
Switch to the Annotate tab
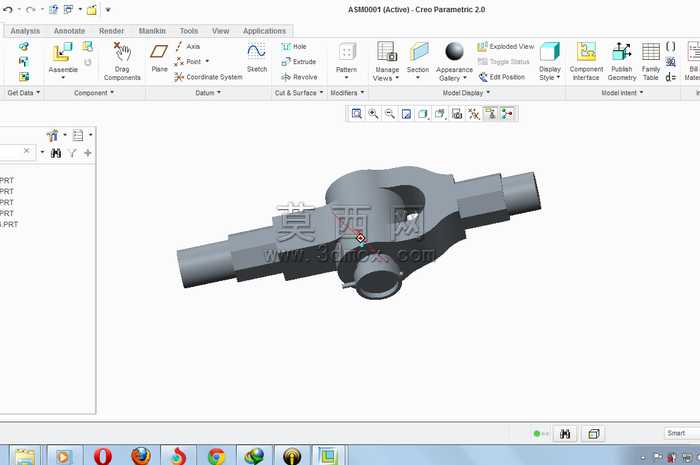tap(69, 31)
